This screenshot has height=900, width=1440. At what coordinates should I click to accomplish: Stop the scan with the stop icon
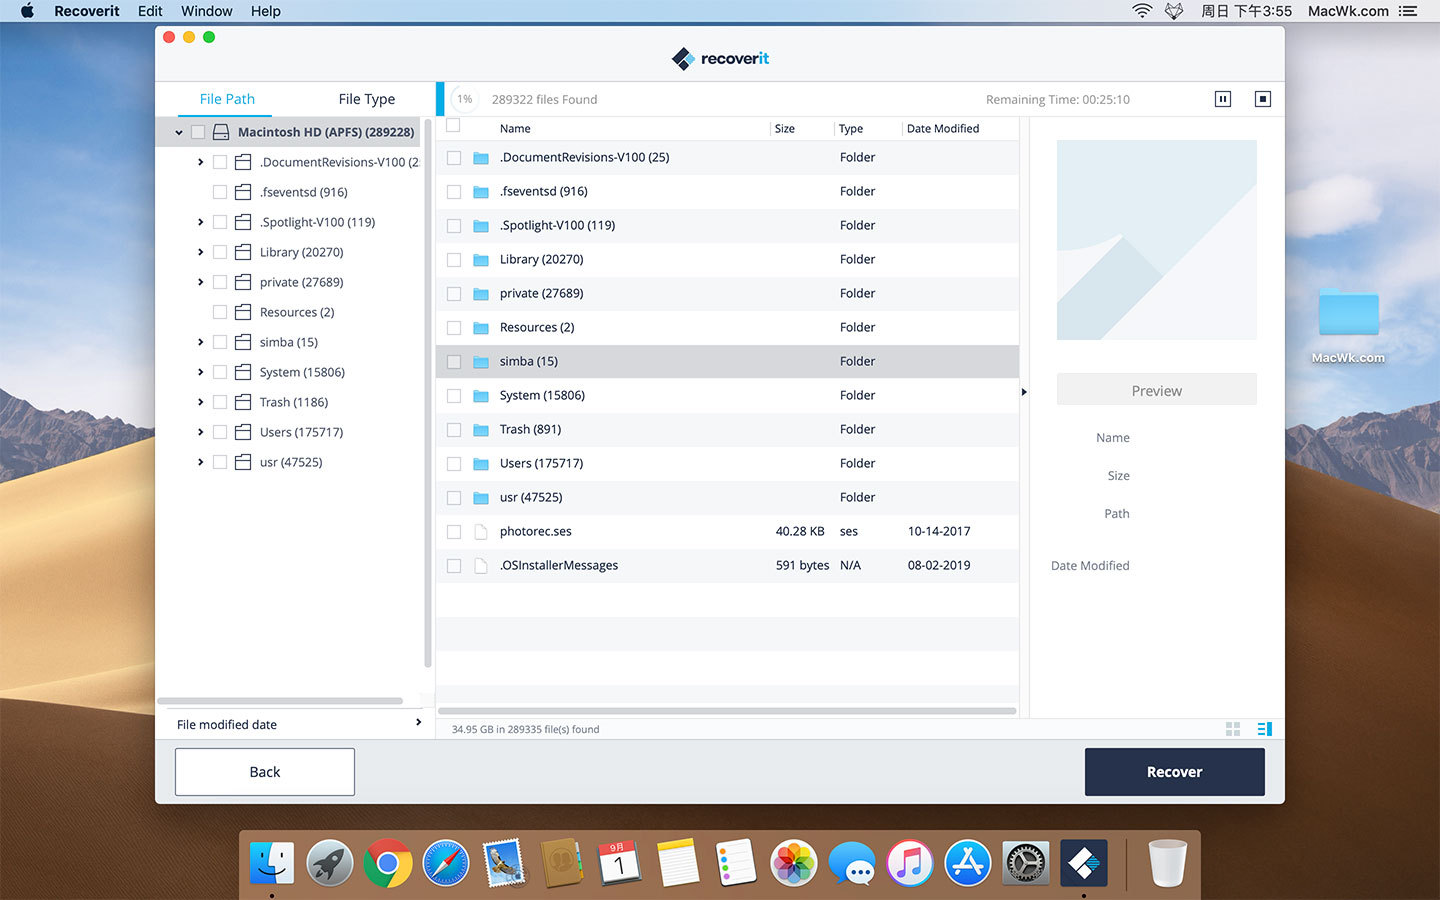(x=1262, y=99)
